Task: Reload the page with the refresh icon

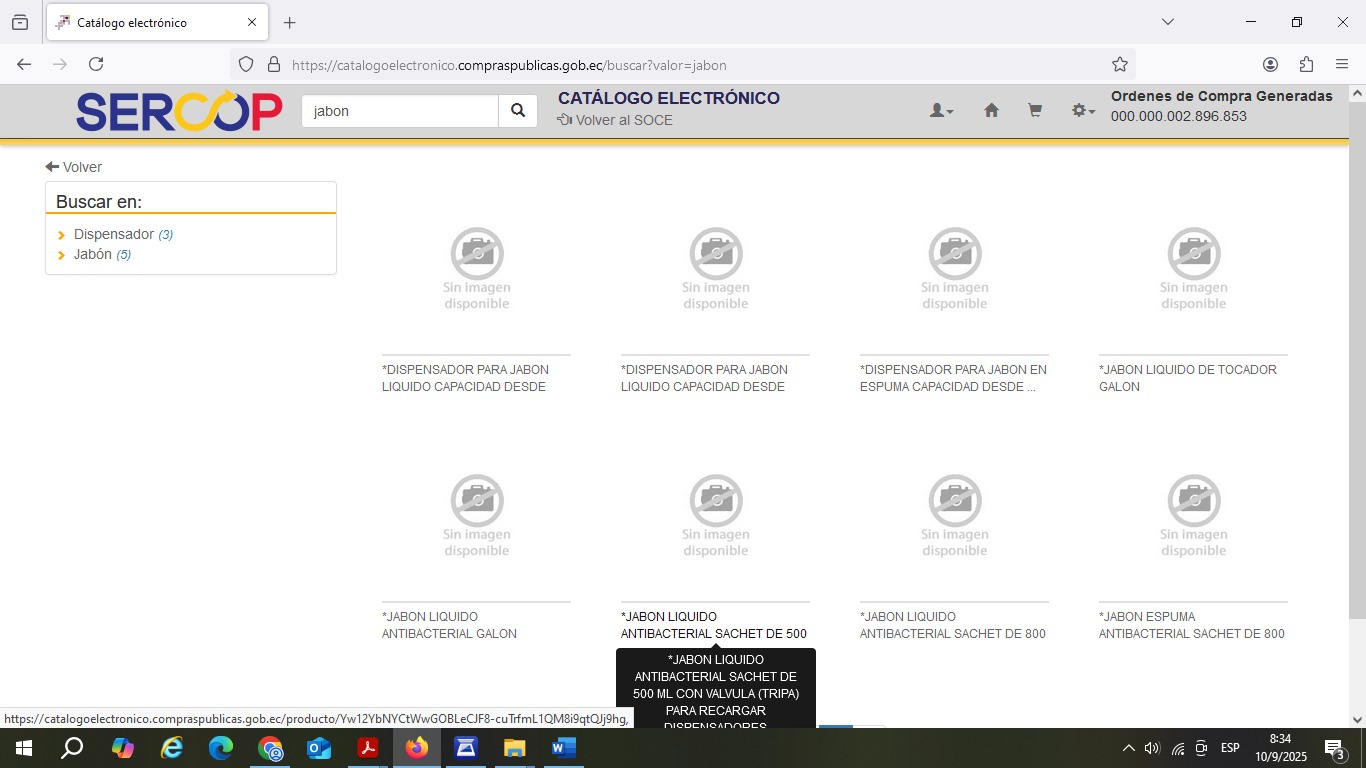Action: pyautogui.click(x=96, y=64)
